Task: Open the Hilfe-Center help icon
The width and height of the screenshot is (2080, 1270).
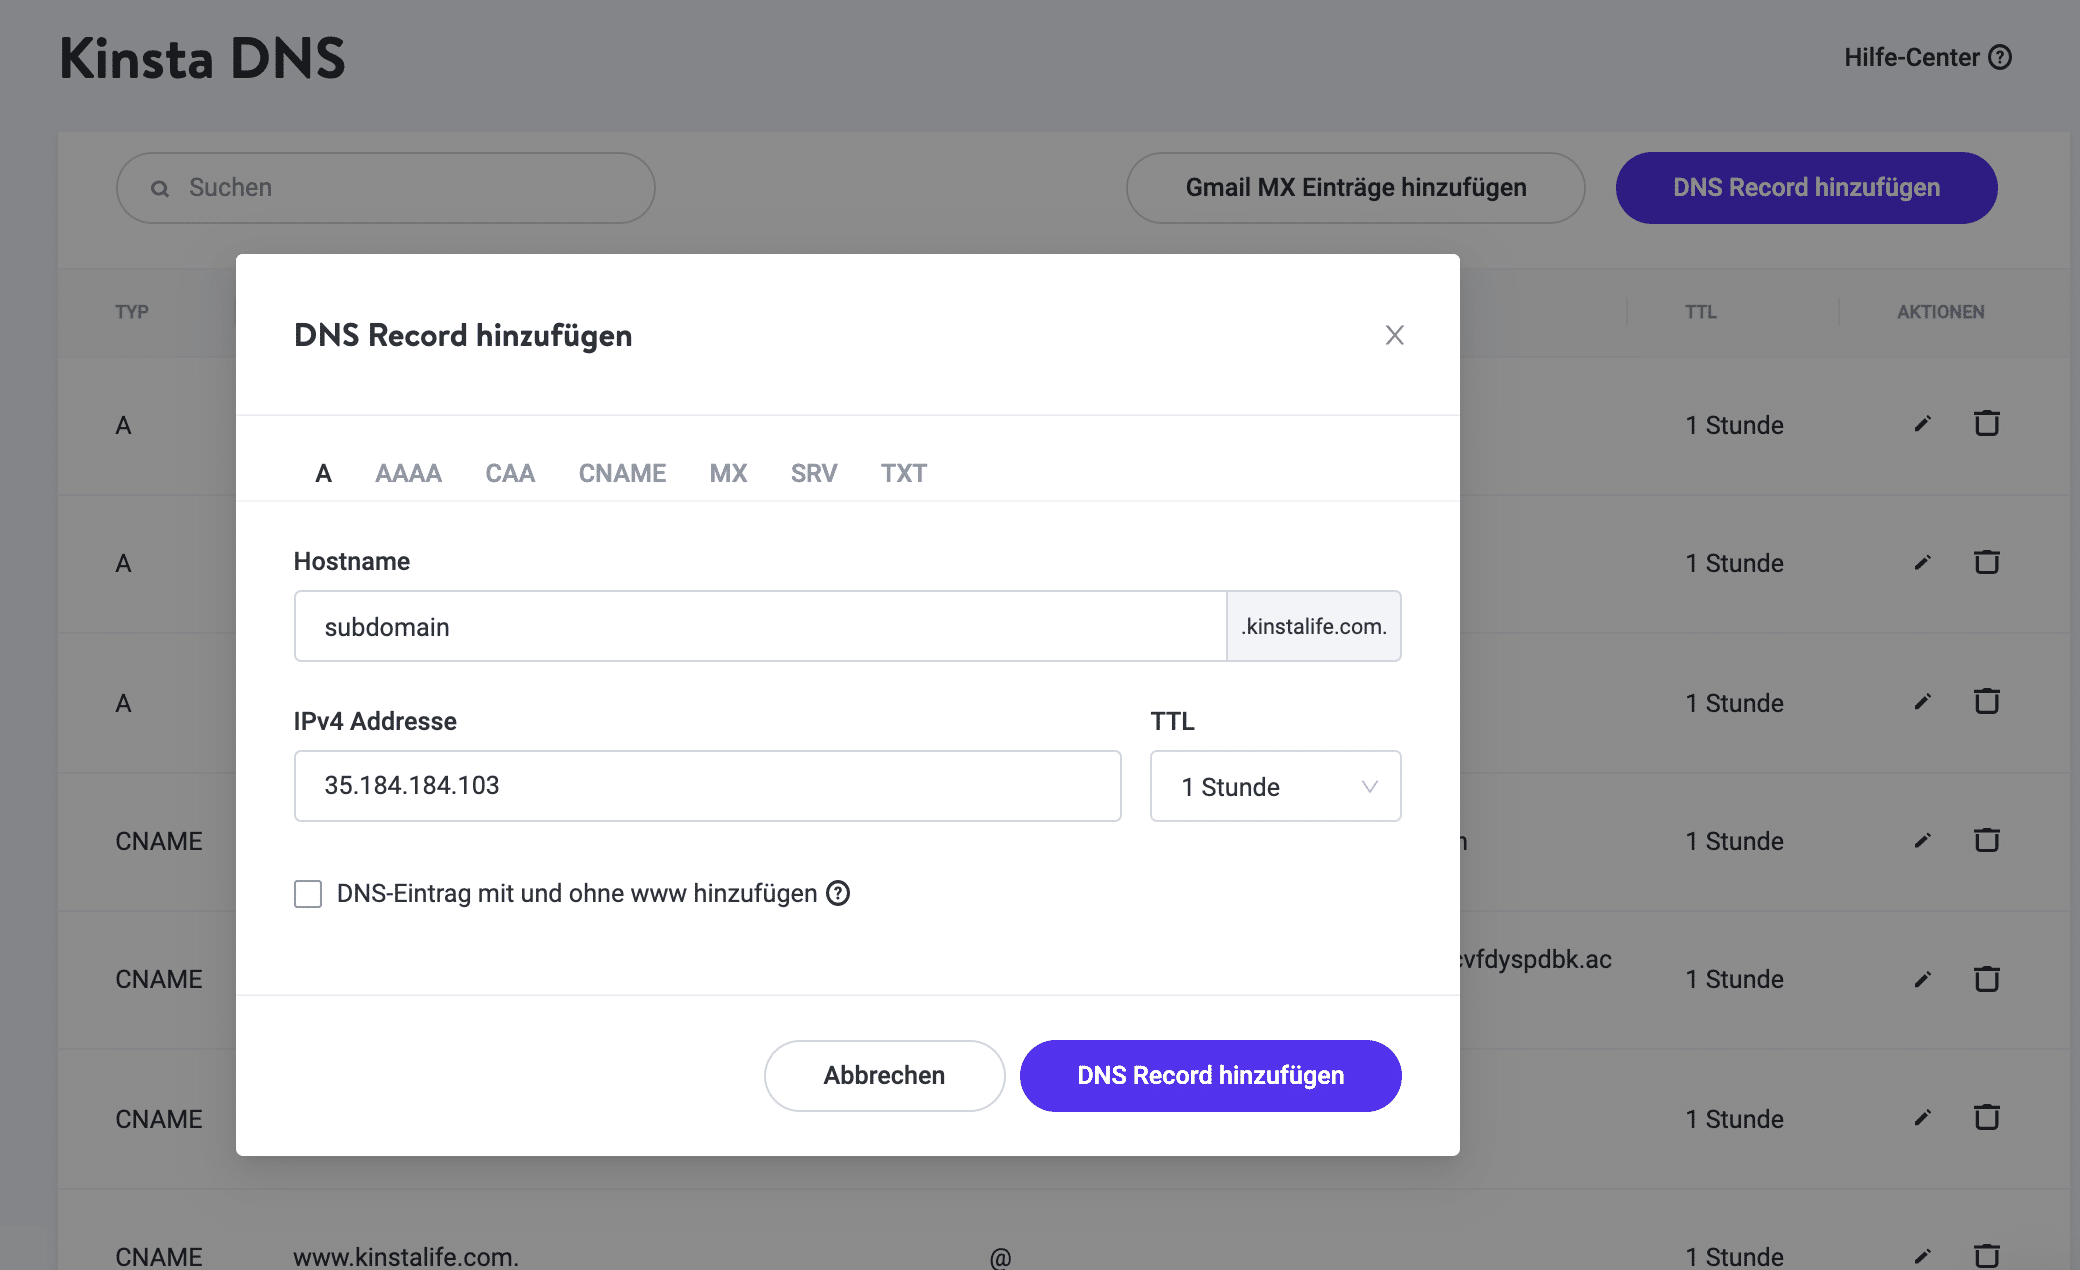Action: tap(2000, 57)
